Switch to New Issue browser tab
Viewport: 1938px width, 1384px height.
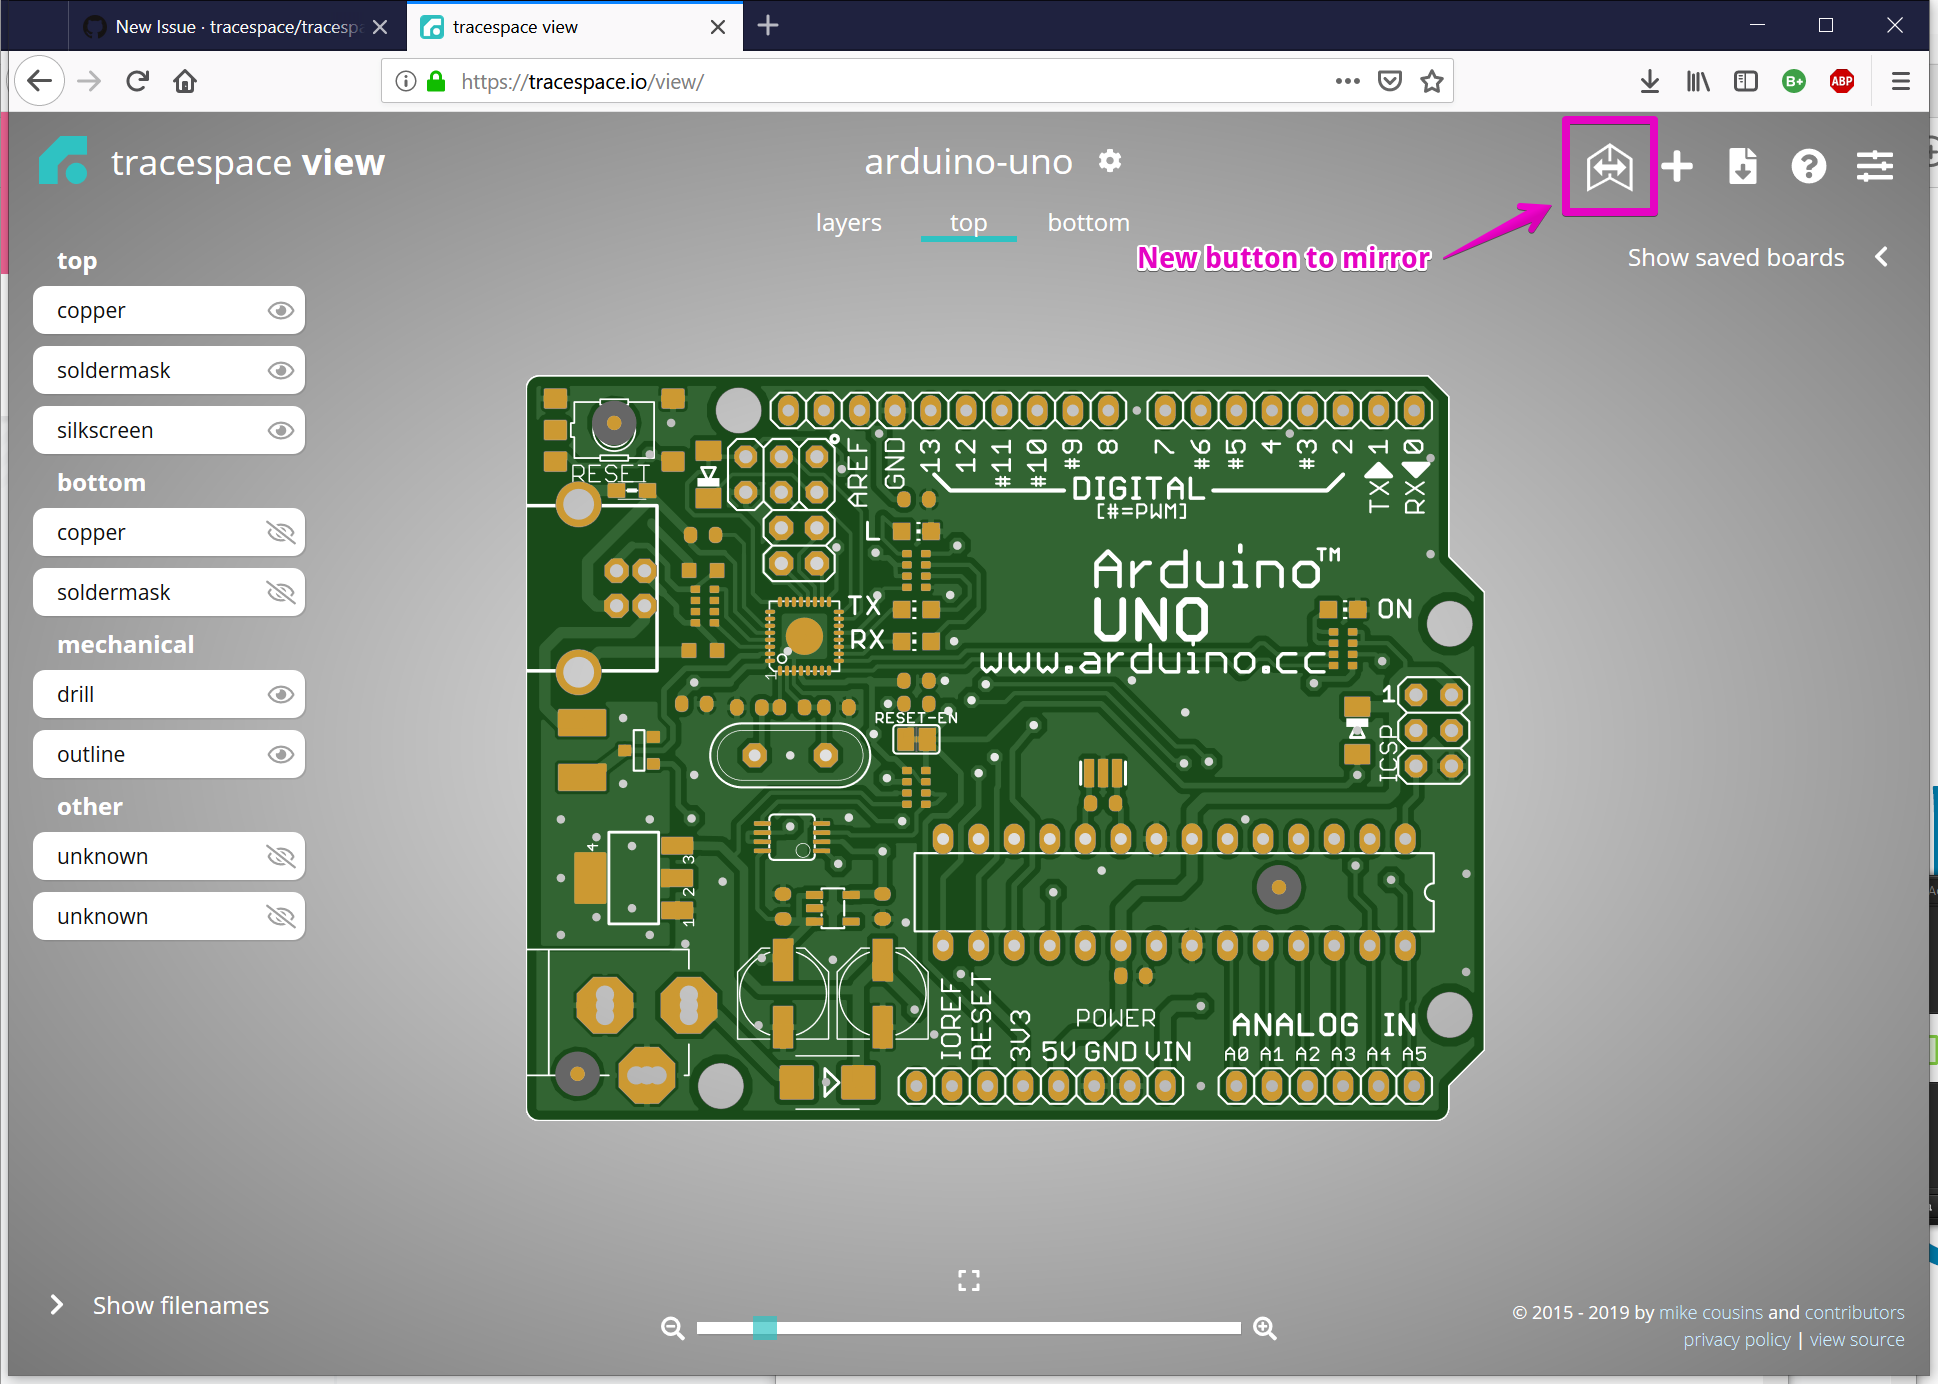(x=236, y=27)
